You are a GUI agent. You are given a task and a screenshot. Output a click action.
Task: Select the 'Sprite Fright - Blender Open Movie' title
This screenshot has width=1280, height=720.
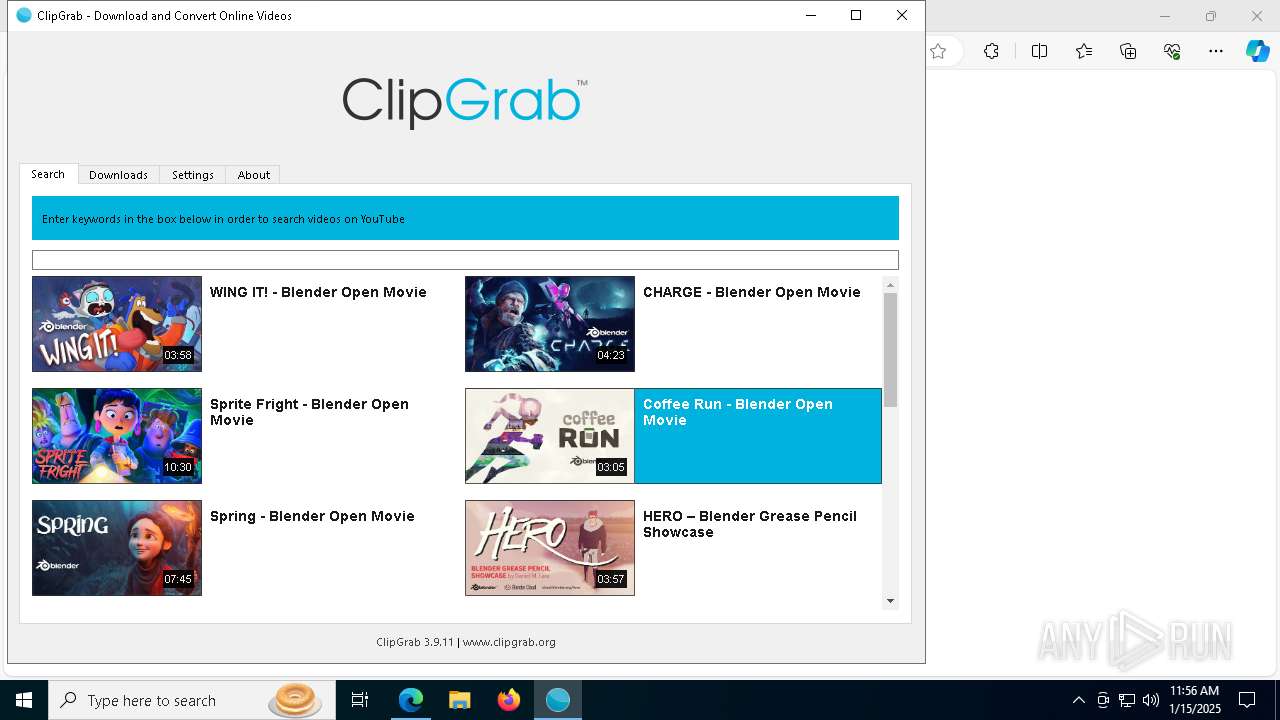click(309, 412)
